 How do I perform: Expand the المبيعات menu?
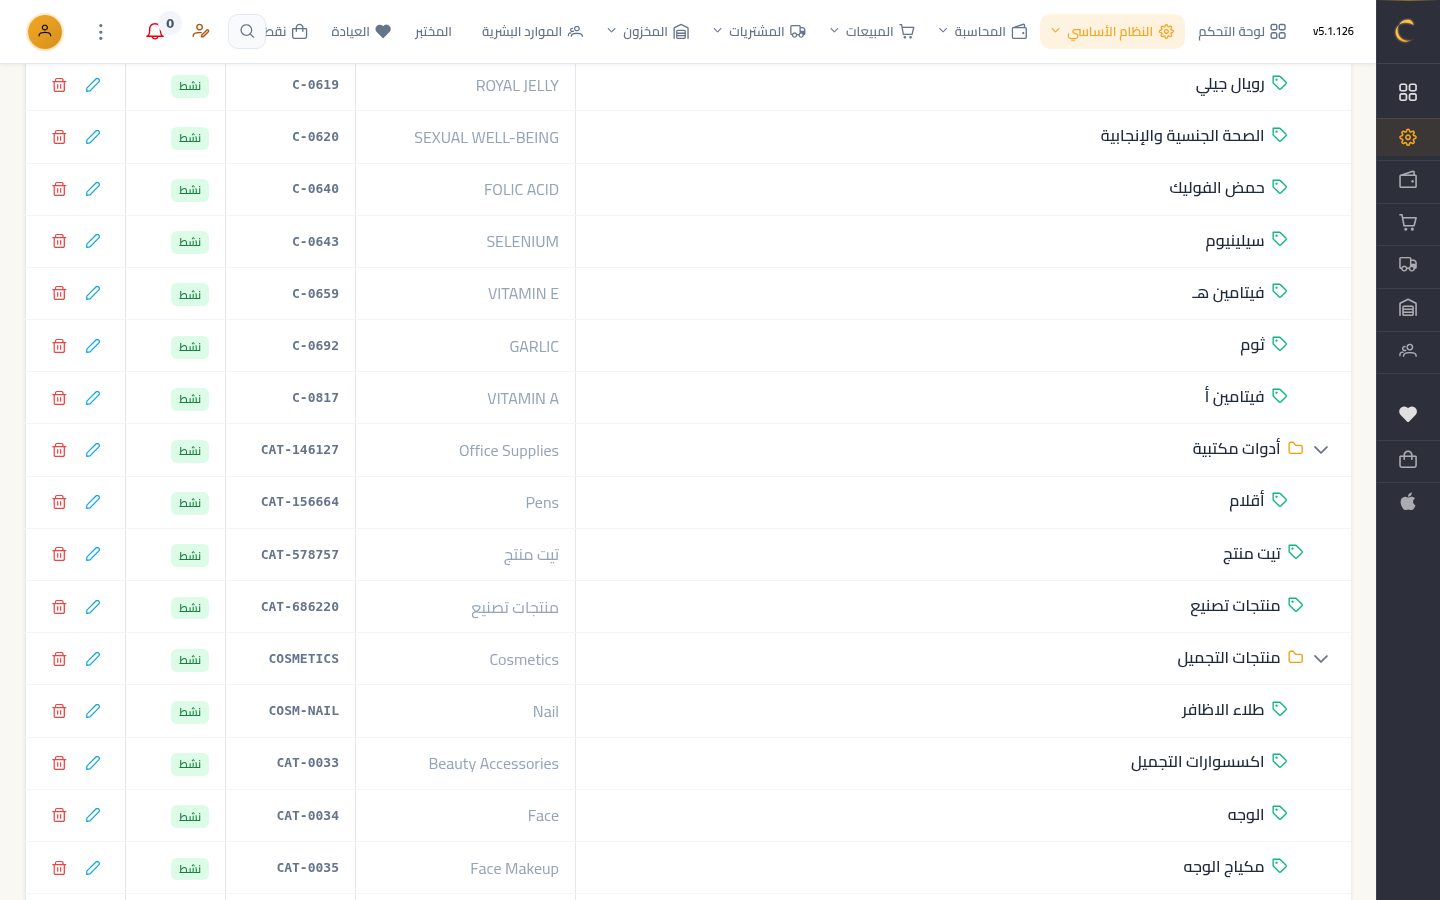click(872, 31)
